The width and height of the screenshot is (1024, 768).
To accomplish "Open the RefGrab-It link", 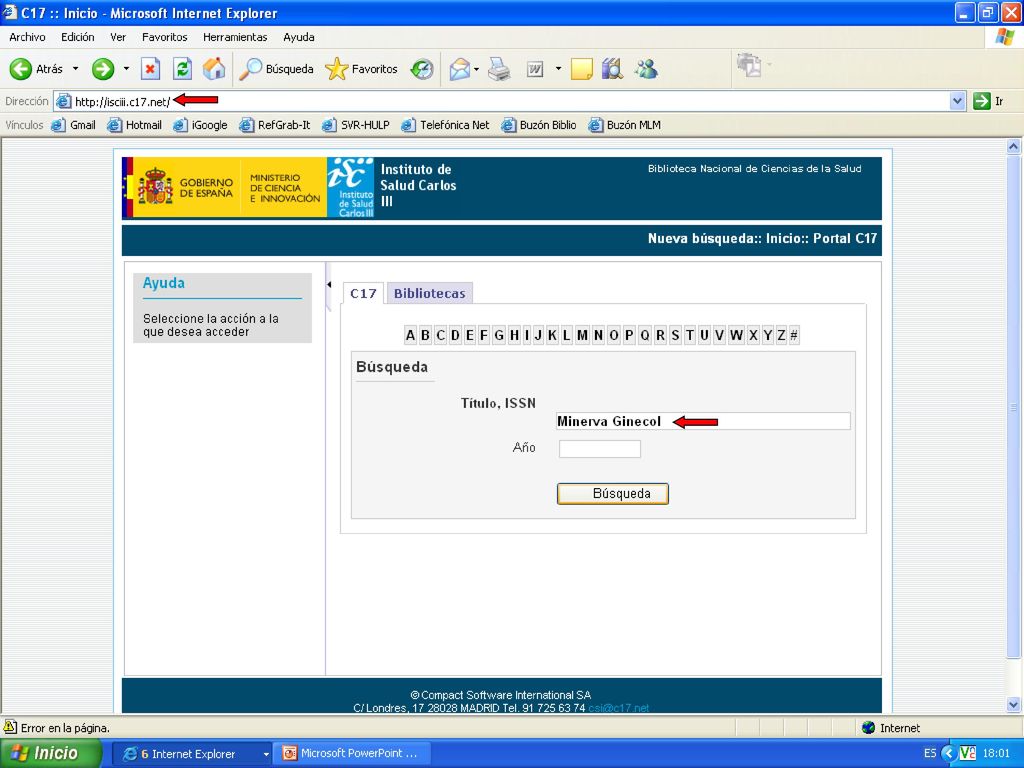I will 275,125.
